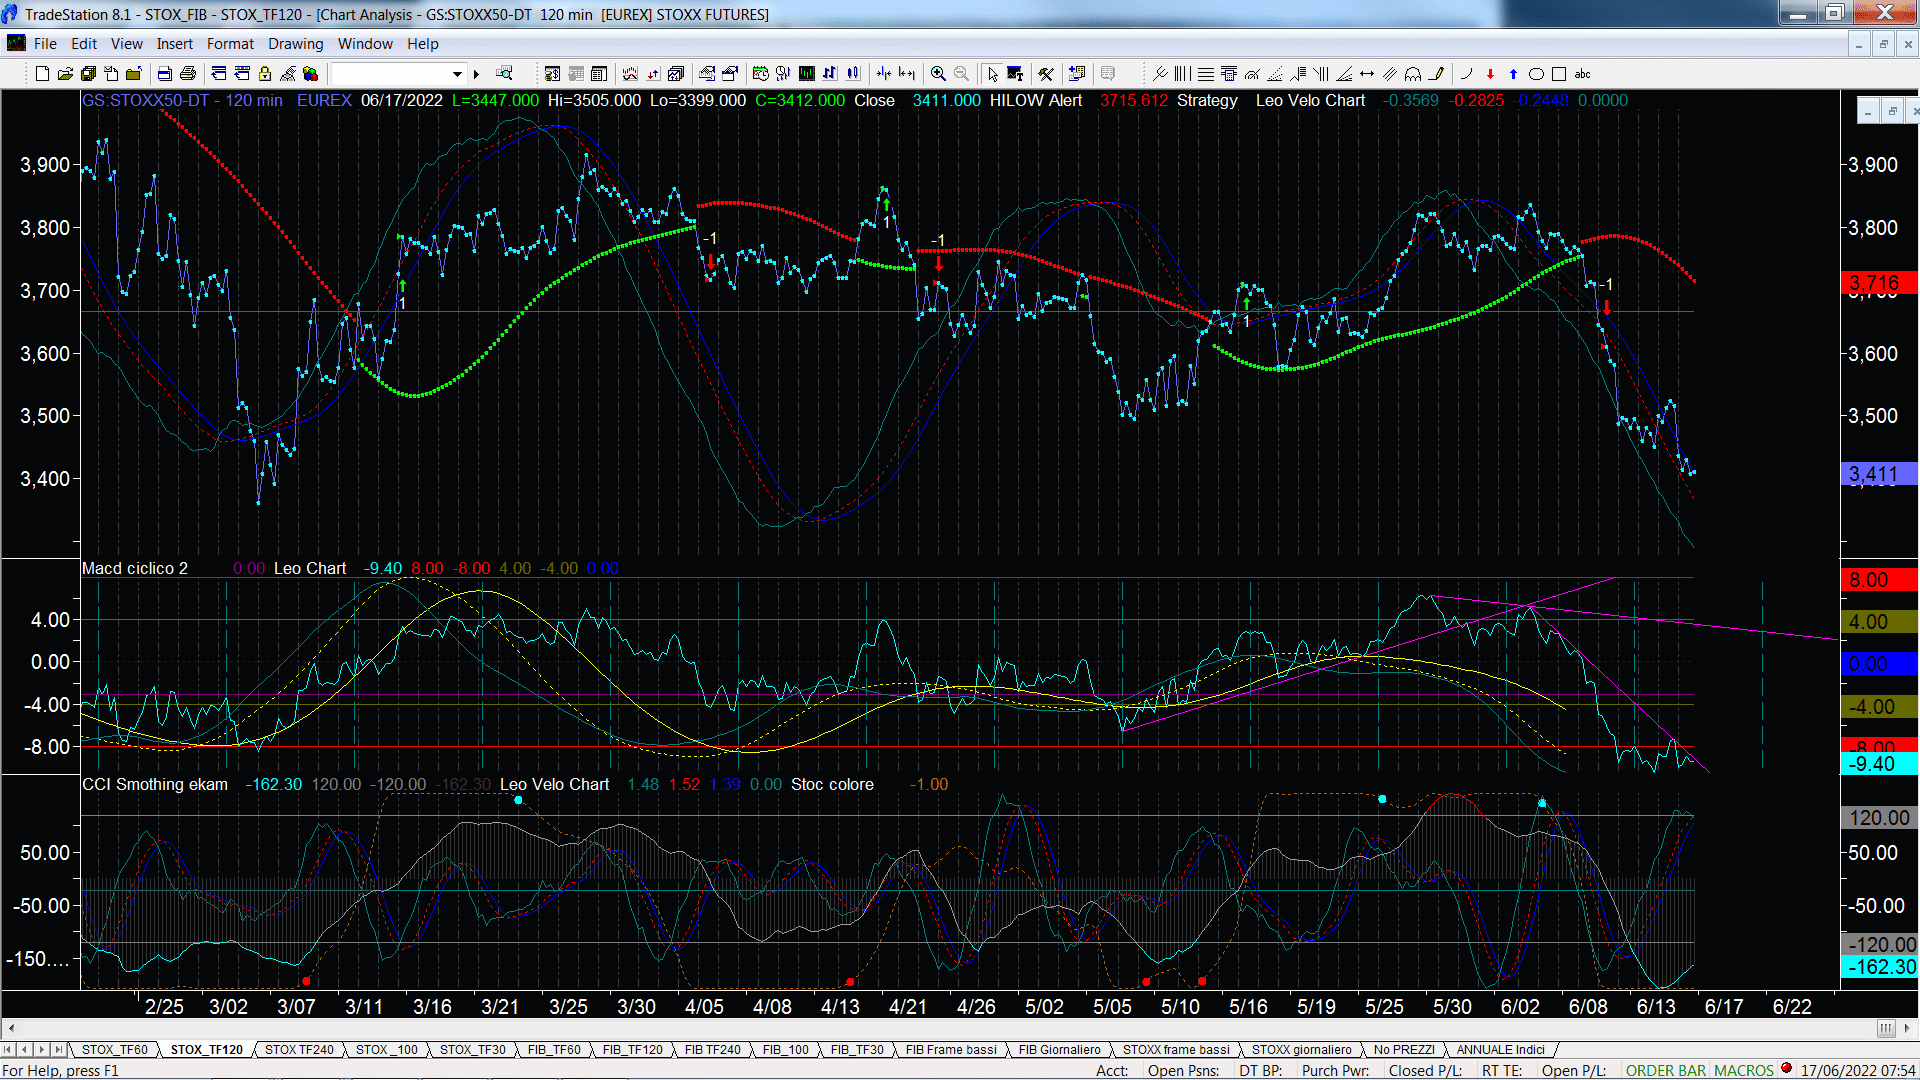Toggle MACROS in status bar
The width and height of the screenshot is (1920, 1080).
1744,1071
